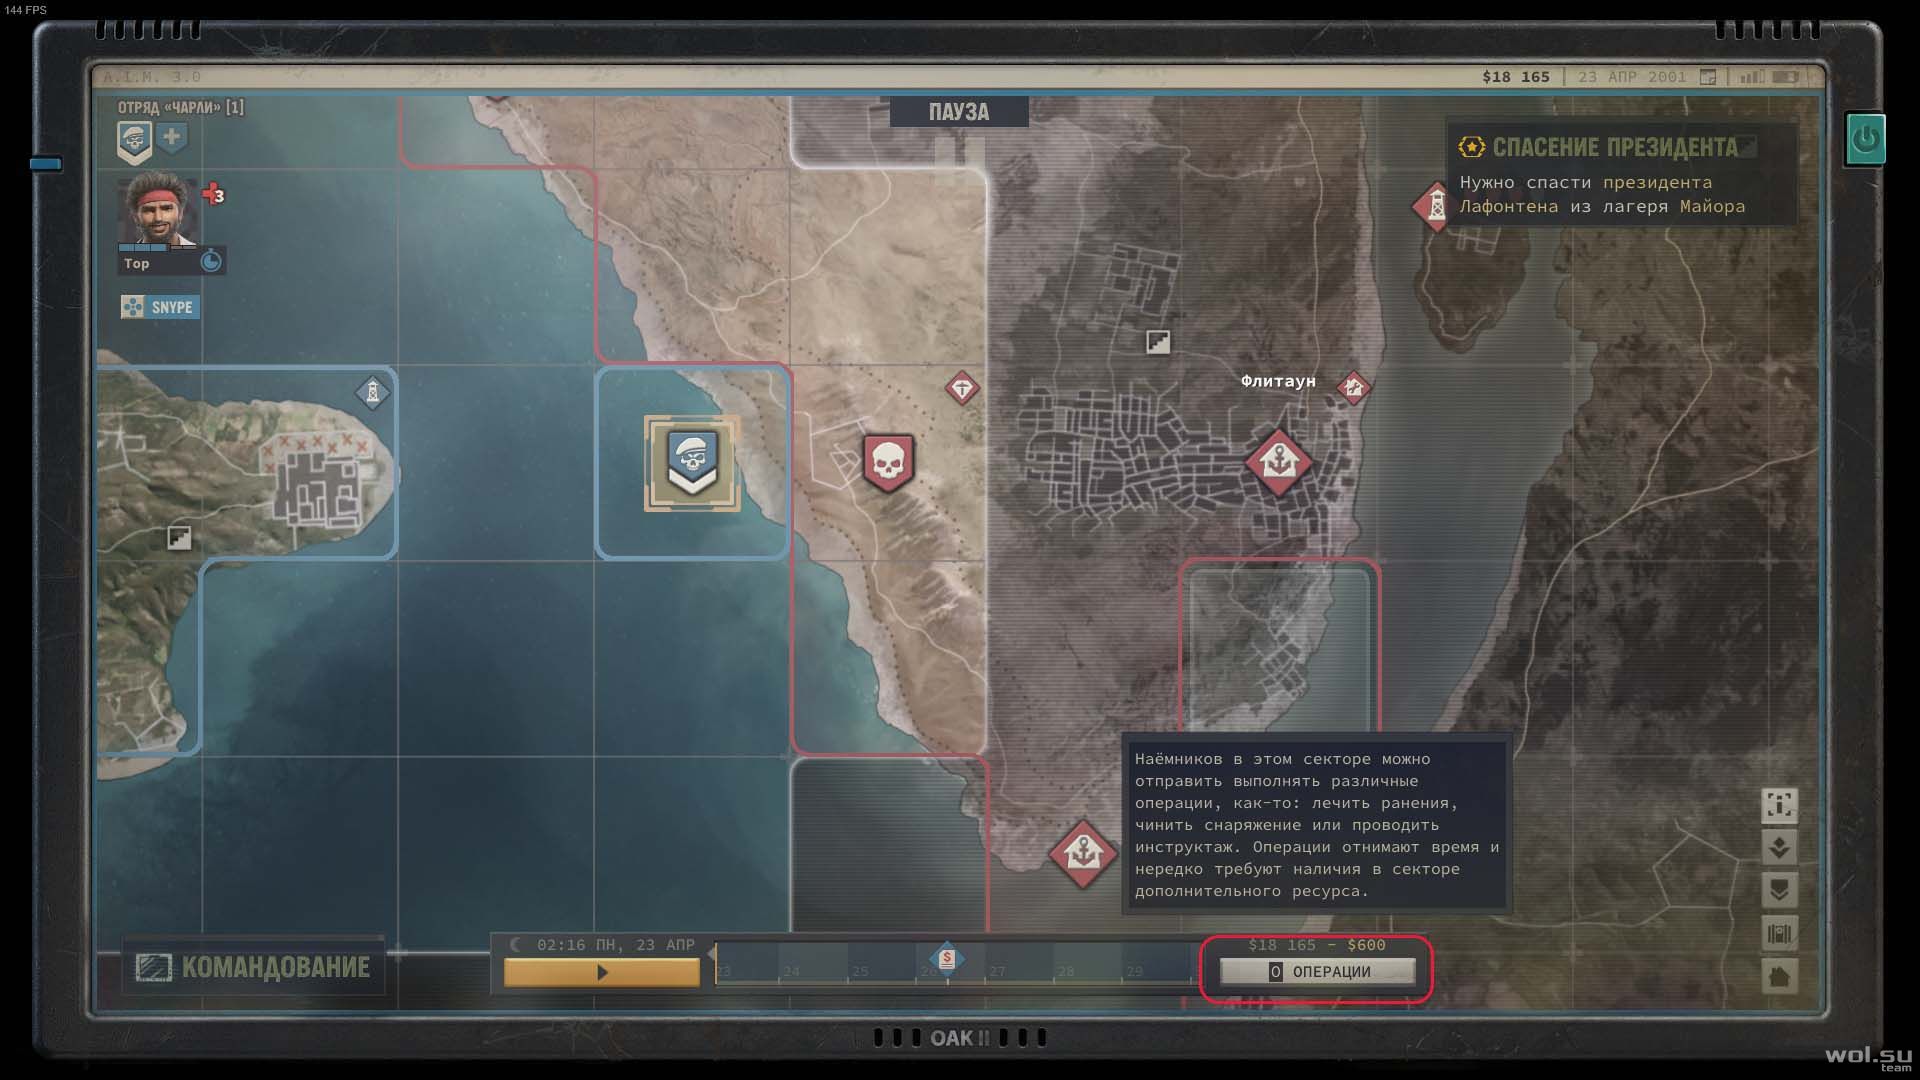Click the southern port anchor marker
The width and height of the screenshot is (1920, 1080).
[1083, 854]
